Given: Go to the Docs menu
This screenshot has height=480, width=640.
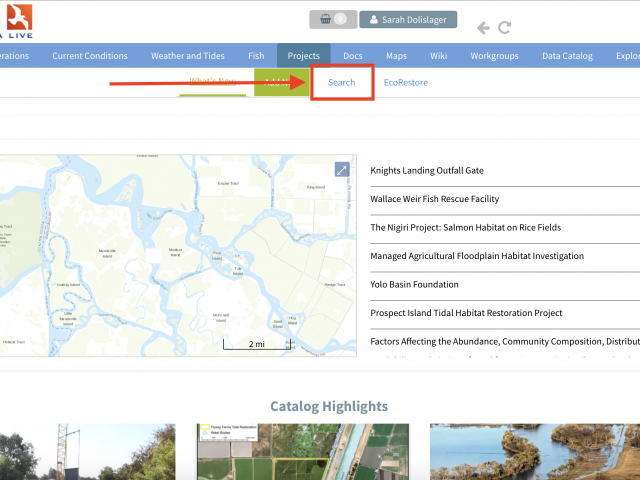Looking at the screenshot, I should 352,56.
